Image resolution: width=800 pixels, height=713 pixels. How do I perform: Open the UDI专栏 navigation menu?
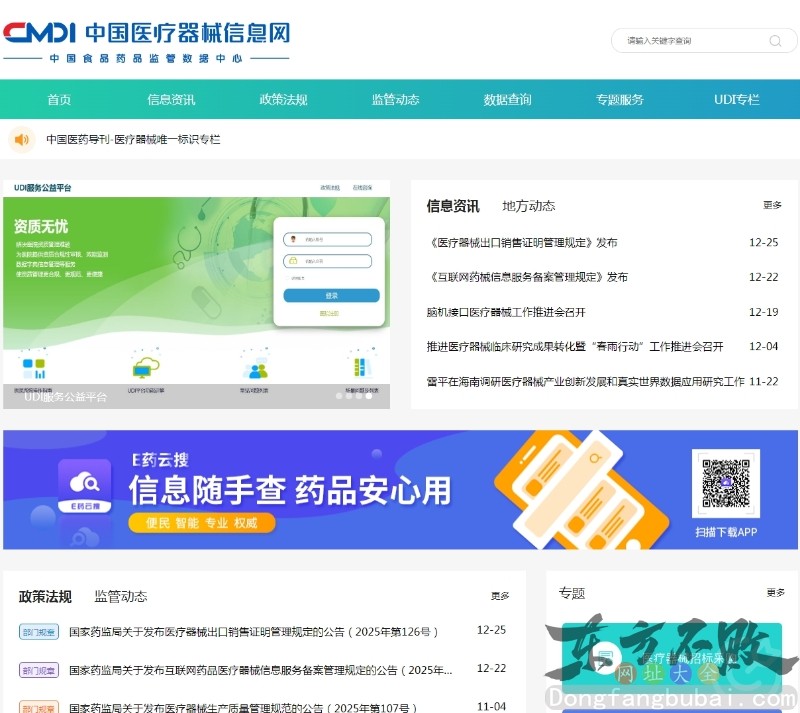pyautogui.click(x=735, y=100)
